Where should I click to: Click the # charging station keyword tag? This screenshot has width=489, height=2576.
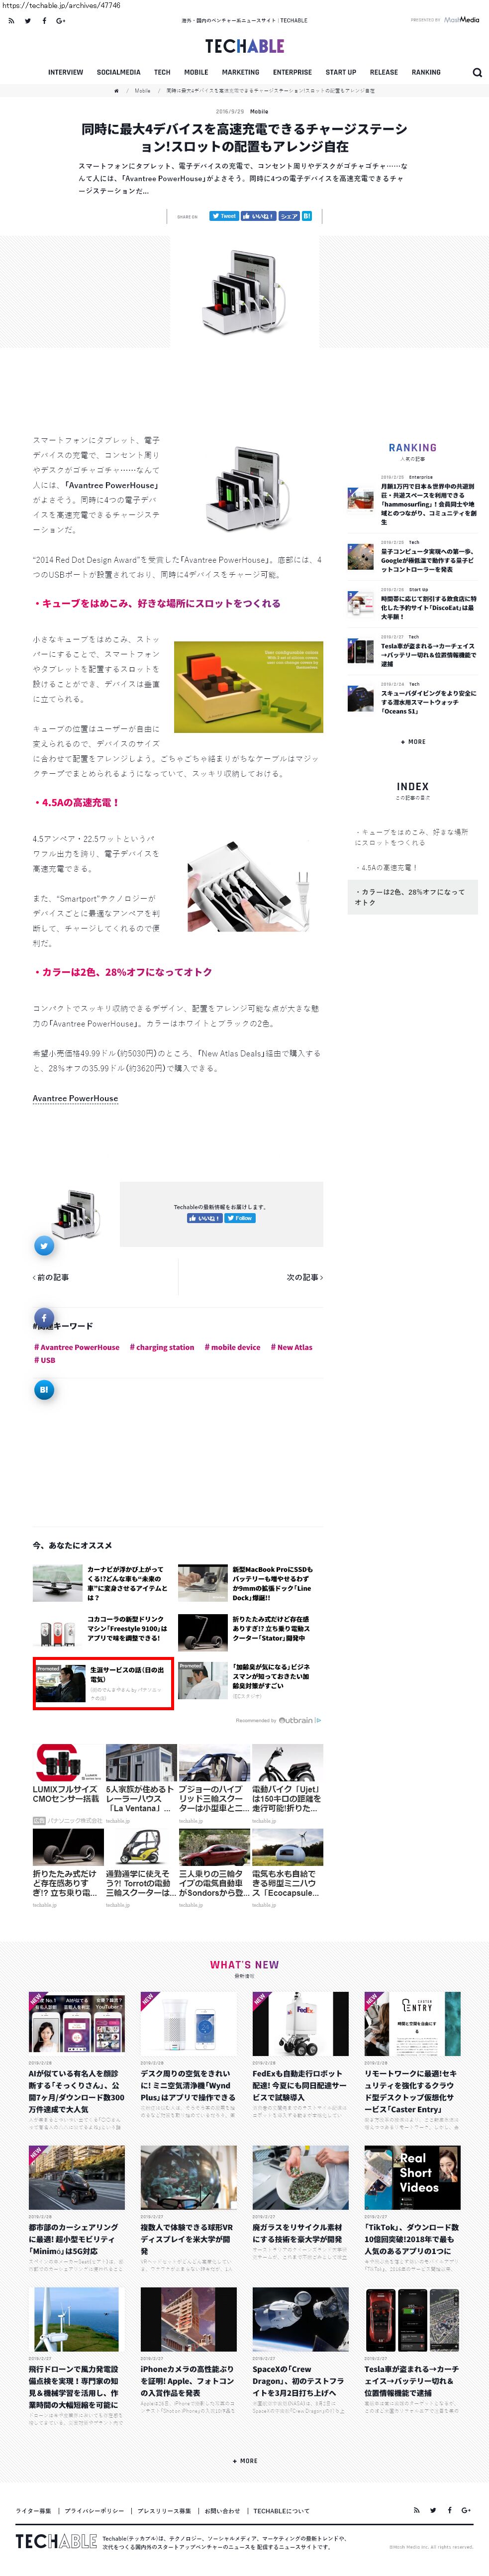(x=162, y=1347)
